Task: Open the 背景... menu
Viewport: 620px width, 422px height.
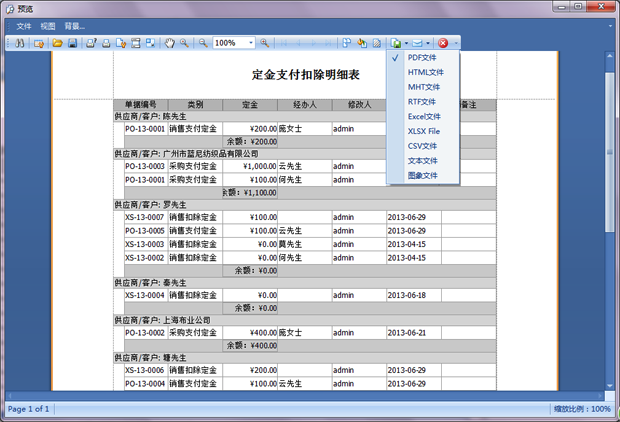Action: tap(75, 26)
